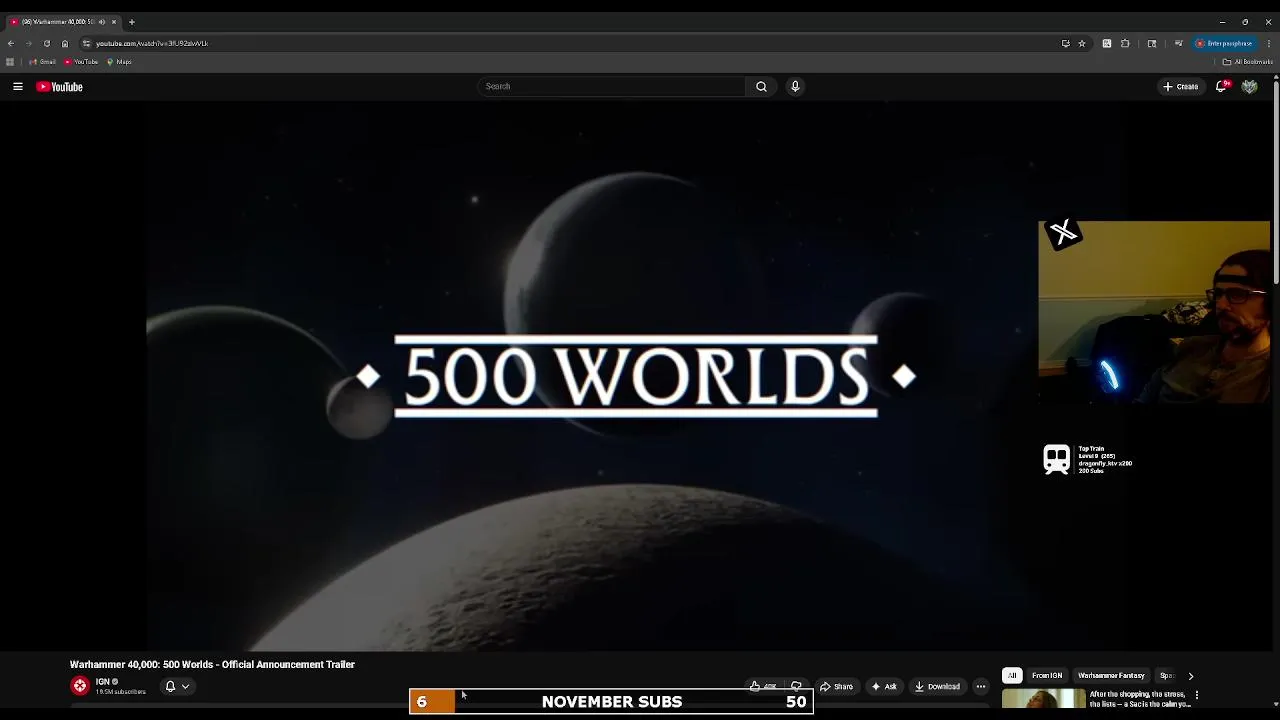Click install app icon in address bar
The height and width of the screenshot is (720, 1280).
1065,44
